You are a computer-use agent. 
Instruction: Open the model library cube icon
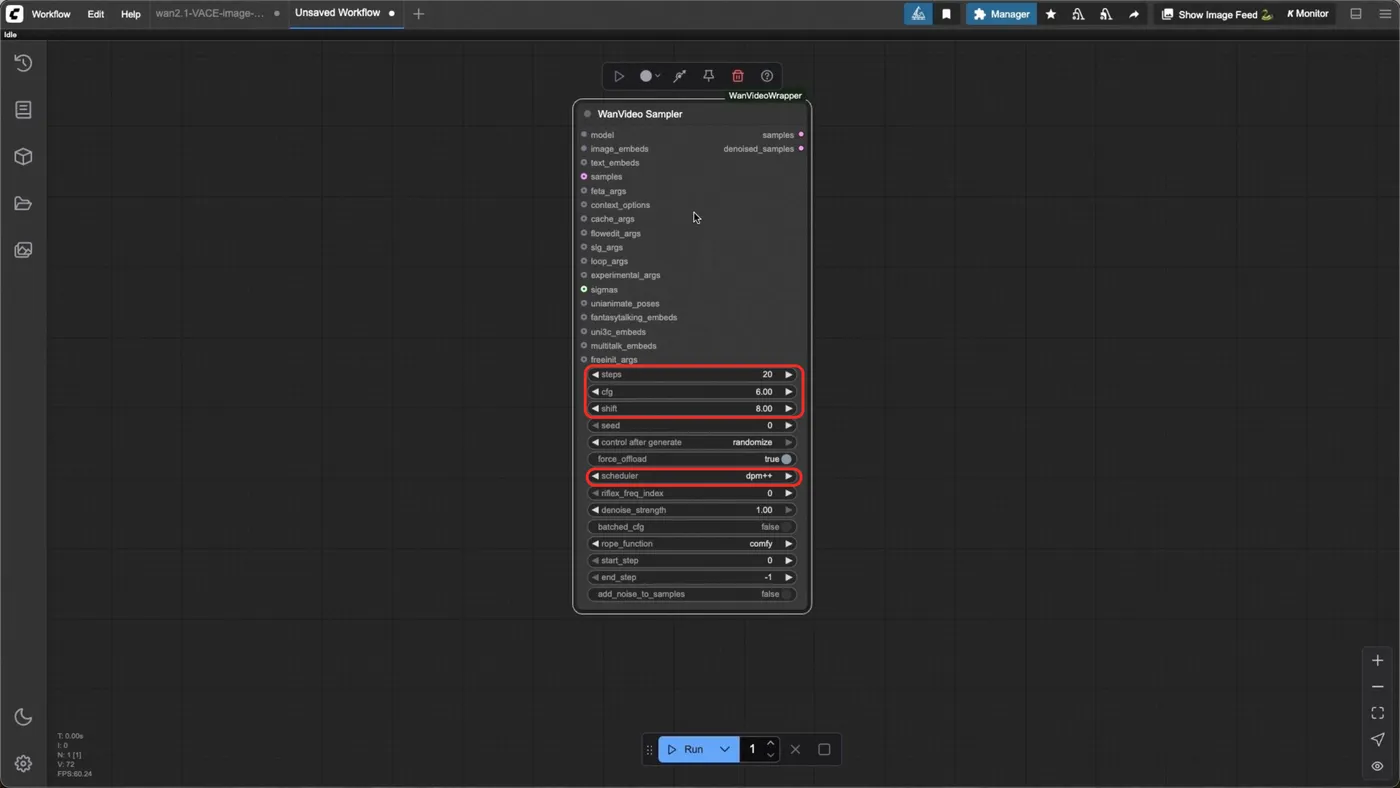(23, 157)
